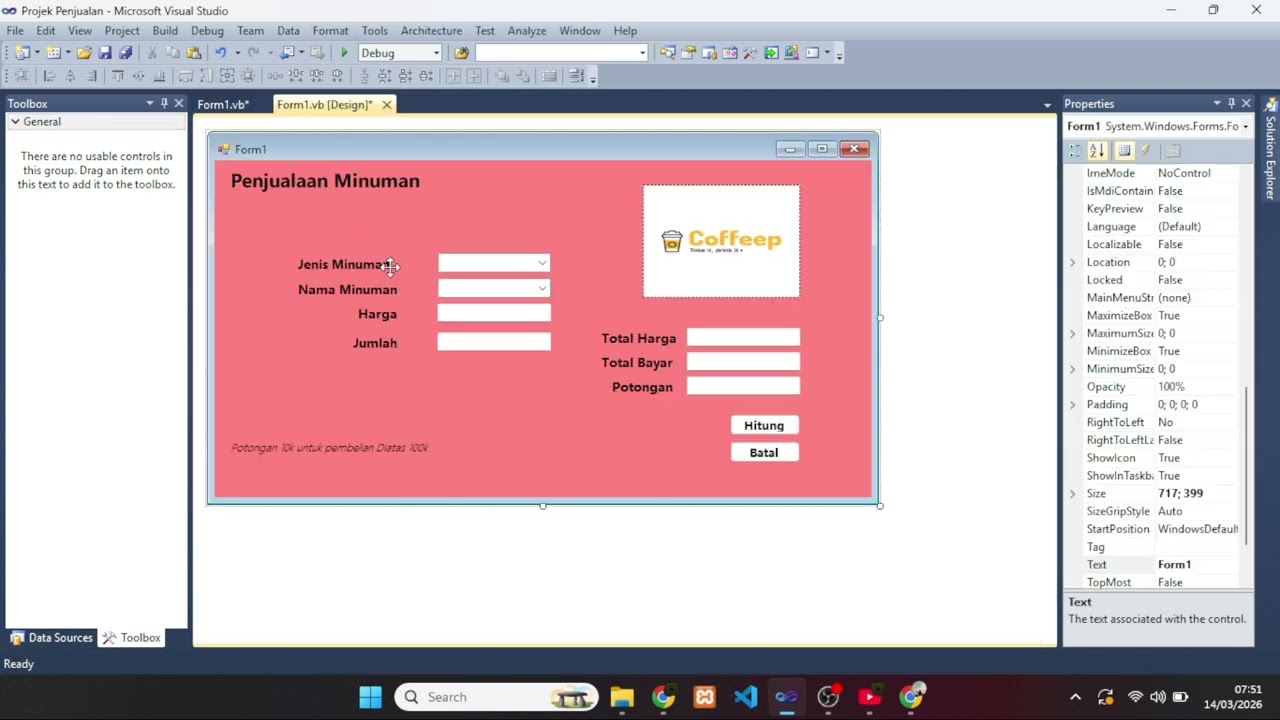The height and width of the screenshot is (720, 1280).
Task: Open the Nama Minuman combo box
Action: (542, 289)
